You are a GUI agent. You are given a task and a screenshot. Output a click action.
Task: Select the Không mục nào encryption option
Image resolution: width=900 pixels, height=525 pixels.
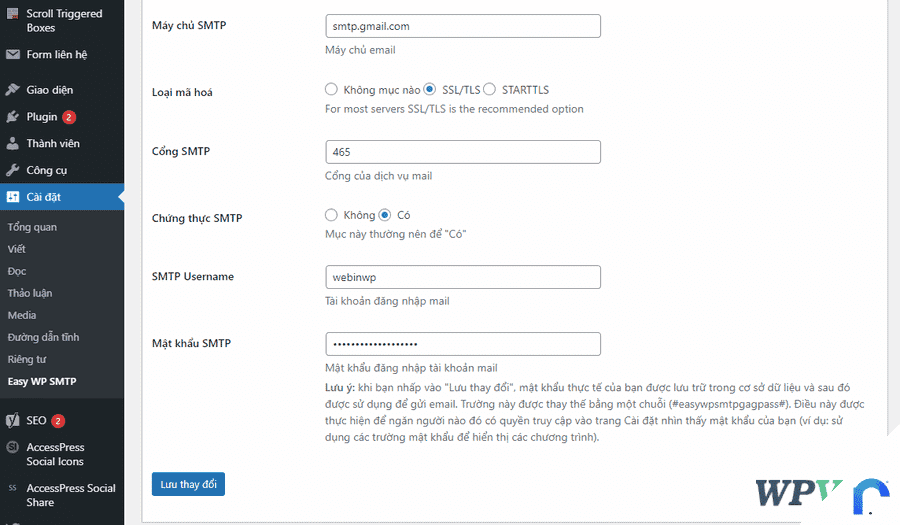331,90
